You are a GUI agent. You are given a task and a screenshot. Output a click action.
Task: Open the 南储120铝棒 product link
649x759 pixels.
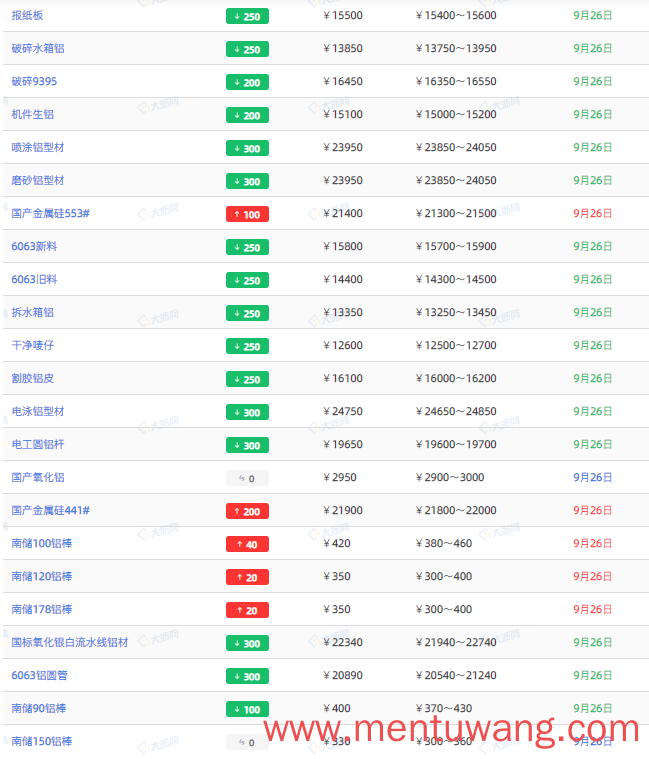[x=42, y=576]
